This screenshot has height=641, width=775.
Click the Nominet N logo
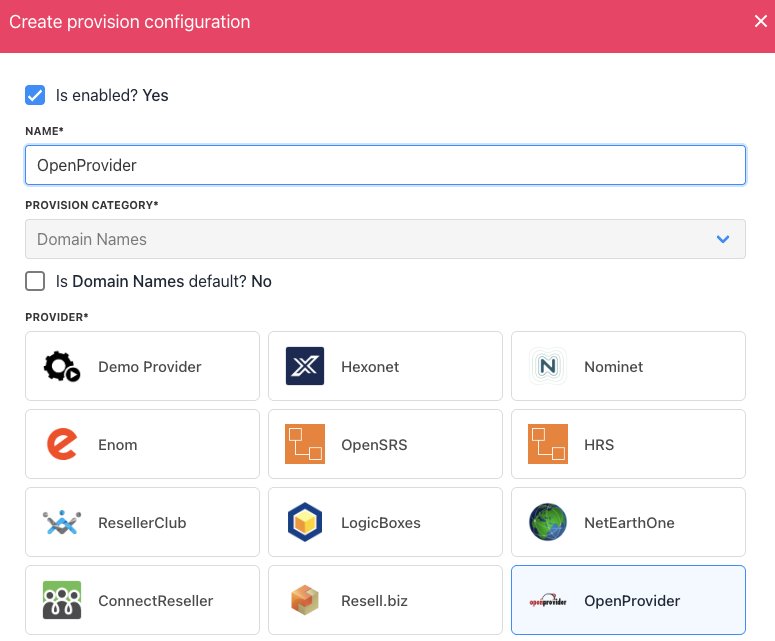point(548,366)
